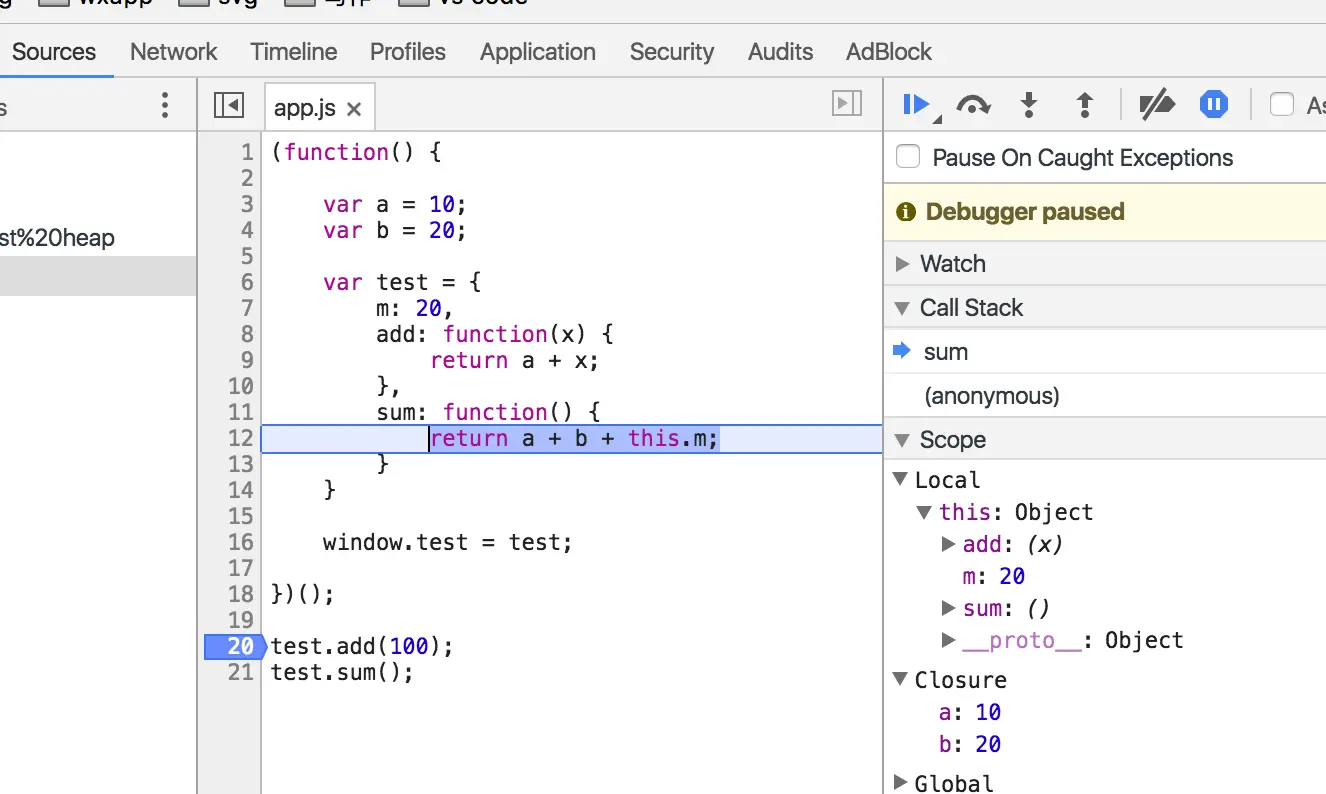Enable Pause On Caught Exceptions
The image size is (1326, 794).
[908, 157]
